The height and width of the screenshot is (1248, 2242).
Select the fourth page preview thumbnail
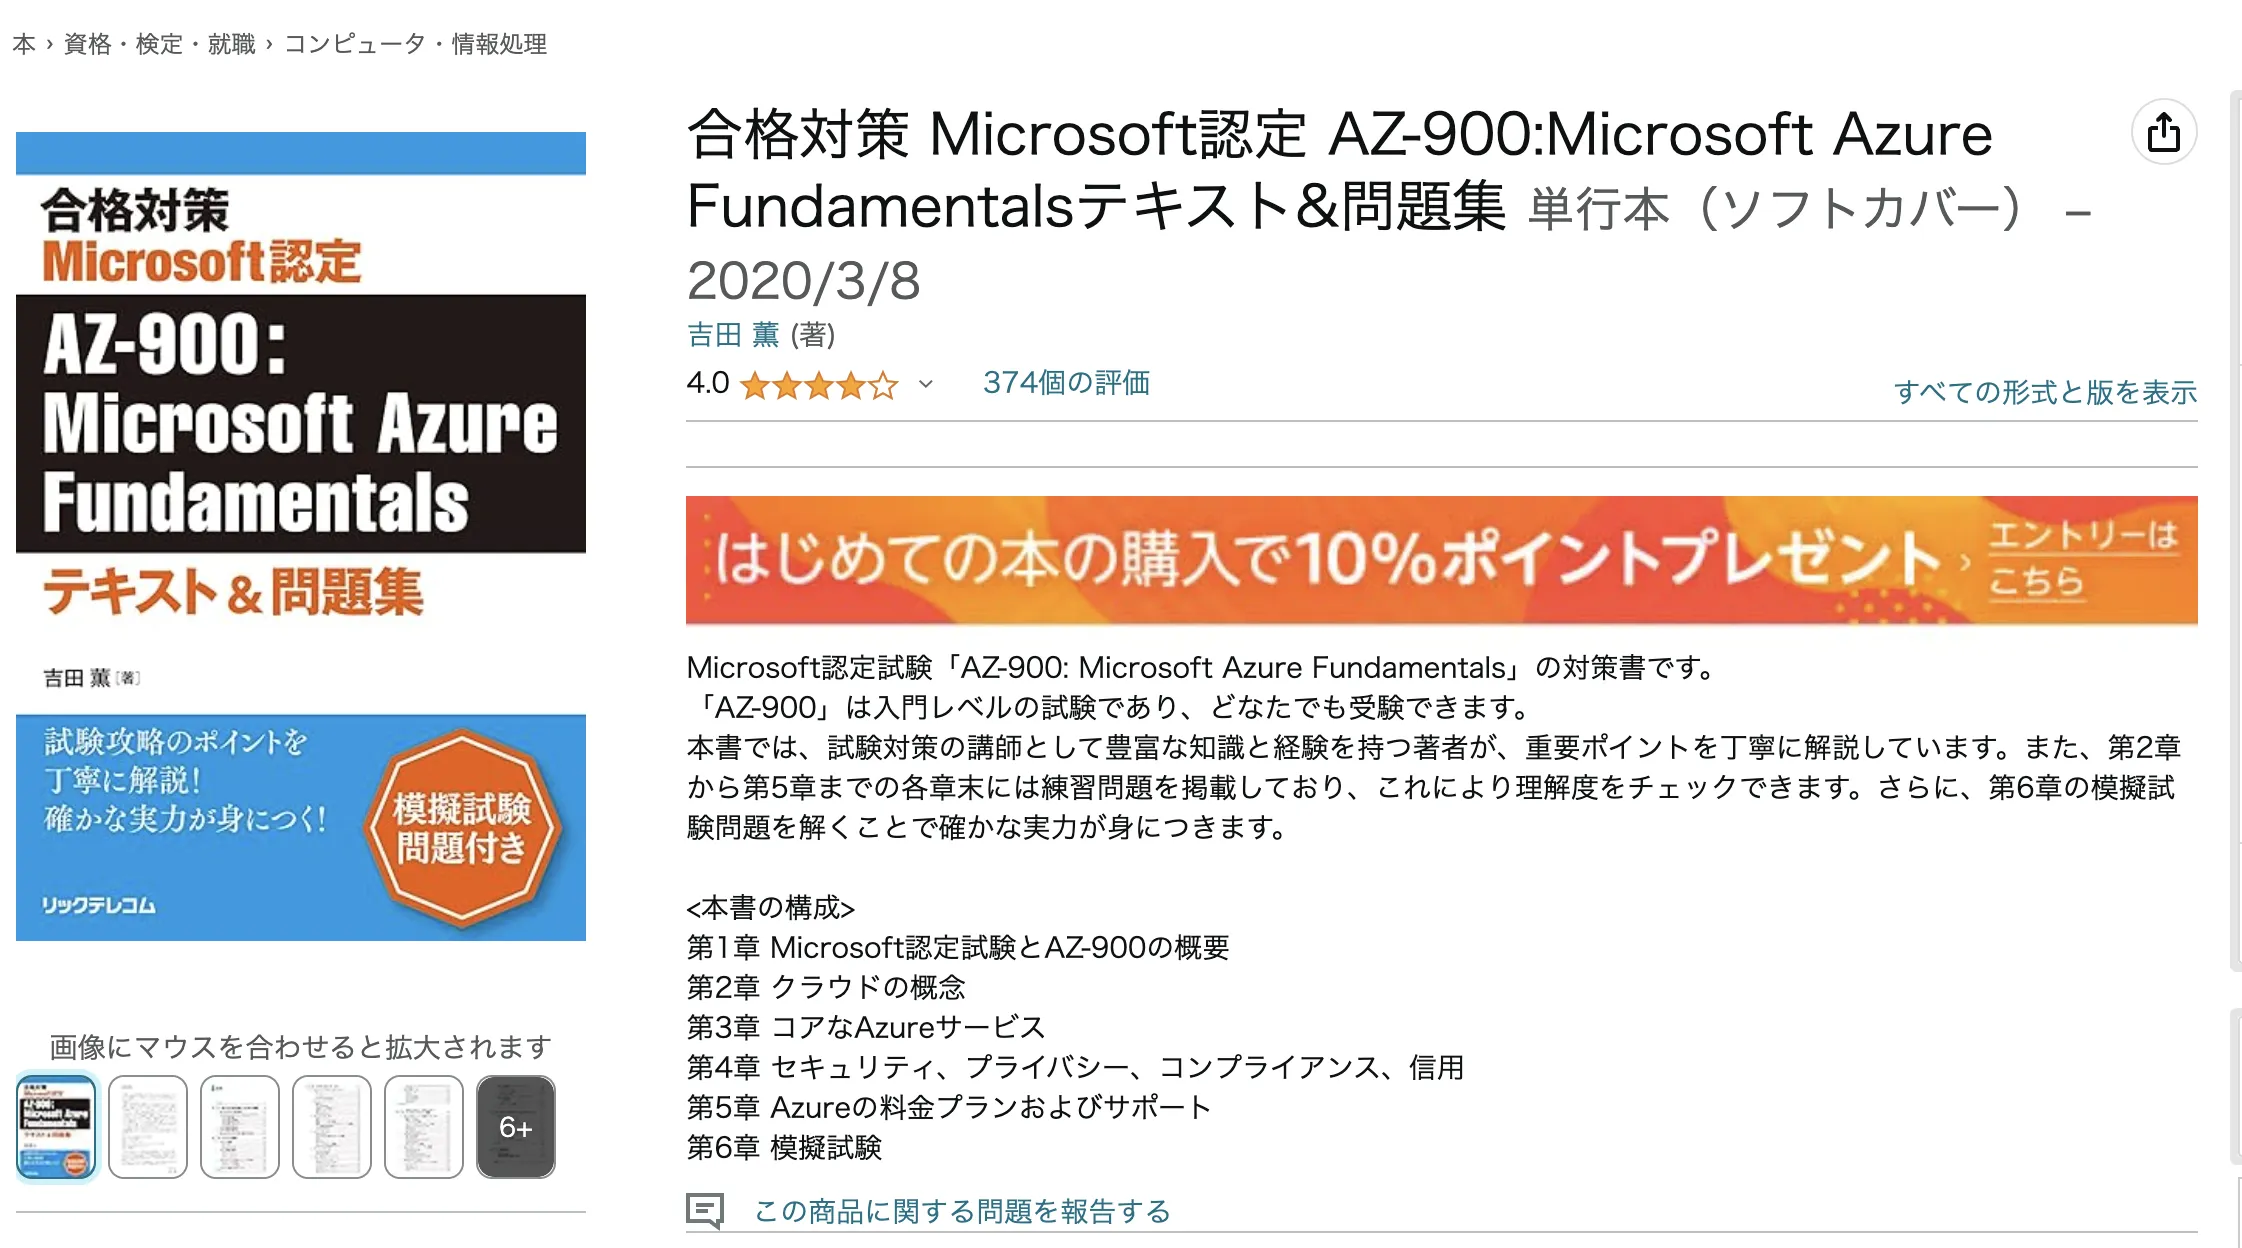pyautogui.click(x=332, y=1127)
